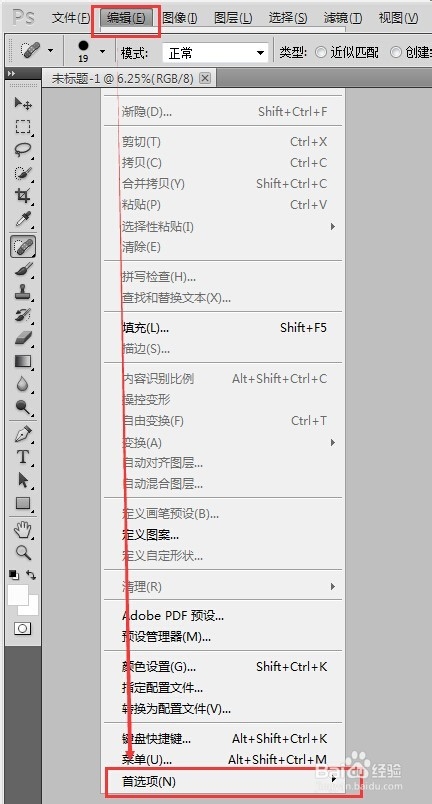This screenshot has width=432, height=804.
Task: Select the Brush tool
Action: click(x=23, y=269)
